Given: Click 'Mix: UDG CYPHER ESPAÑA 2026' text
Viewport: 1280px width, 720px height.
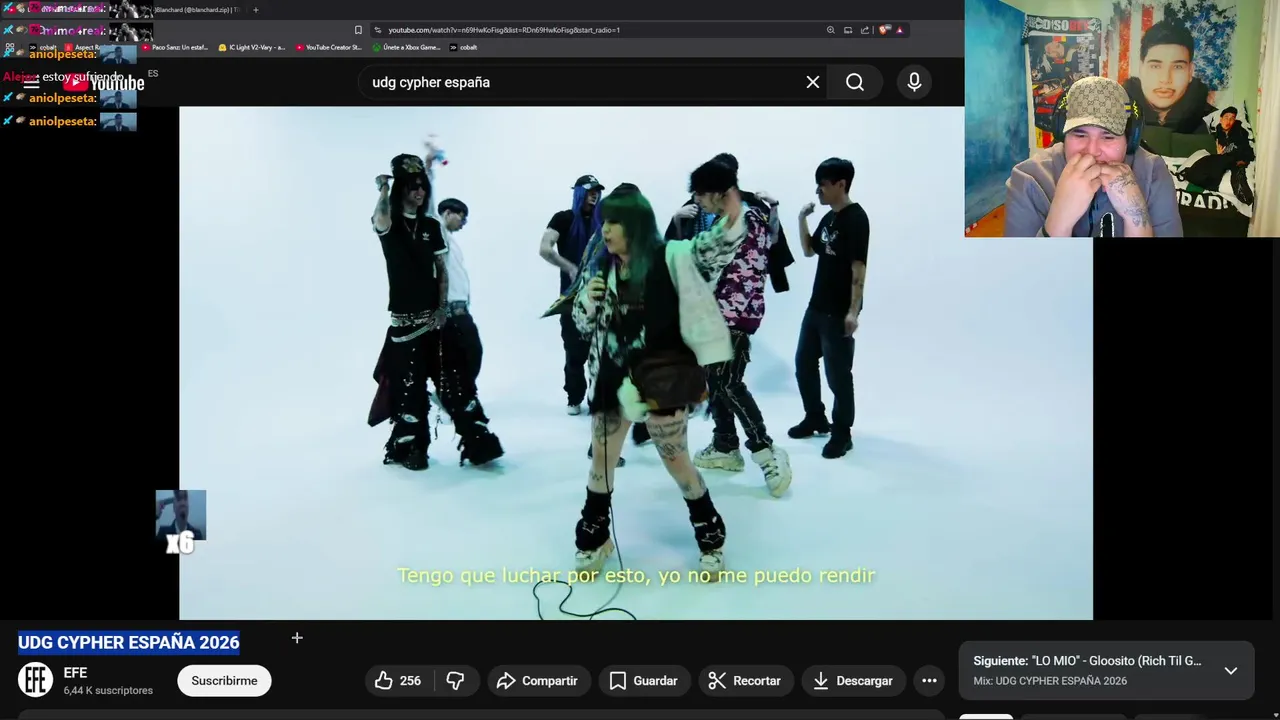Looking at the screenshot, I should pos(1050,681).
